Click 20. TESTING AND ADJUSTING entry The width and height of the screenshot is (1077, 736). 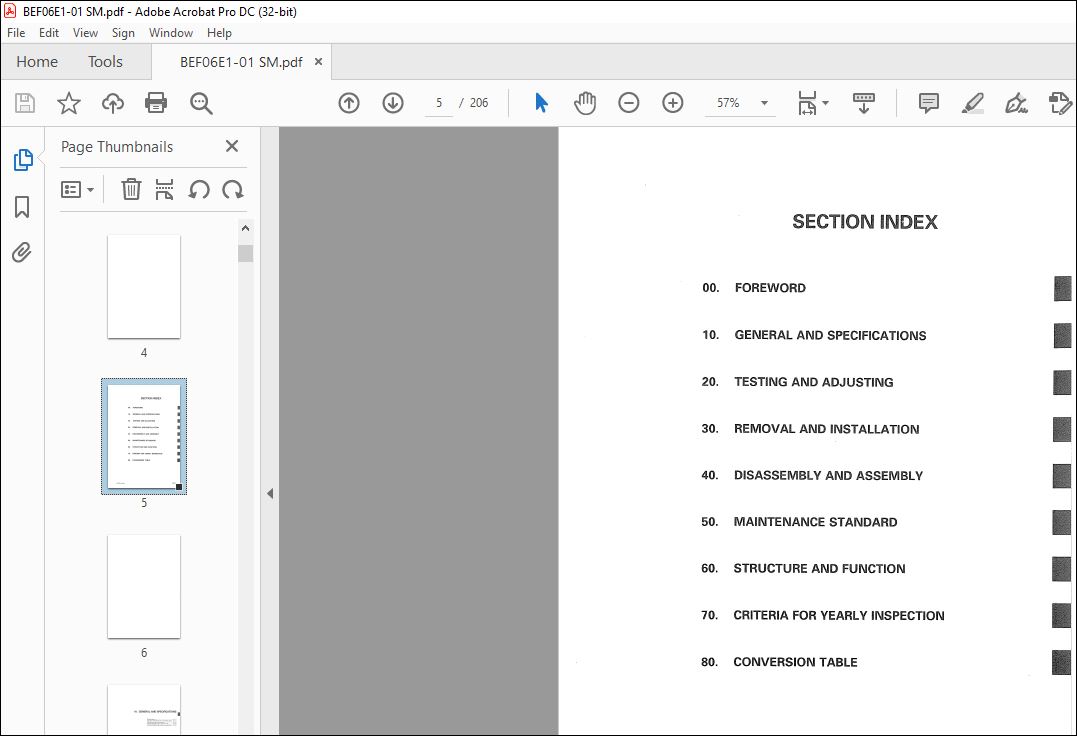[797, 382]
